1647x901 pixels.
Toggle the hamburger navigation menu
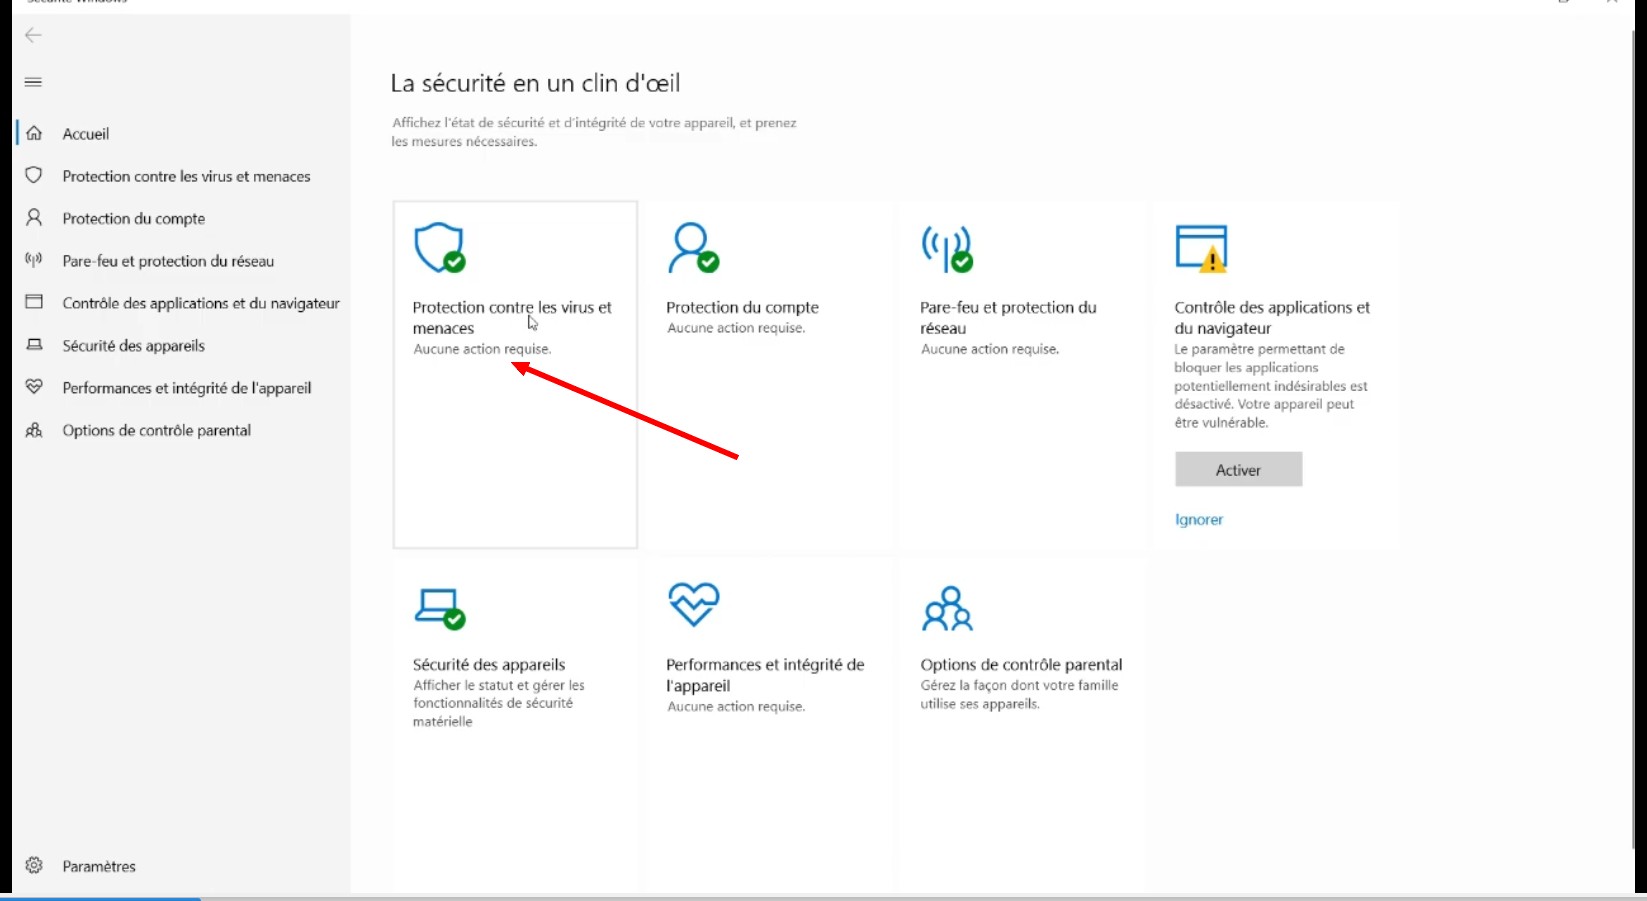pos(33,82)
